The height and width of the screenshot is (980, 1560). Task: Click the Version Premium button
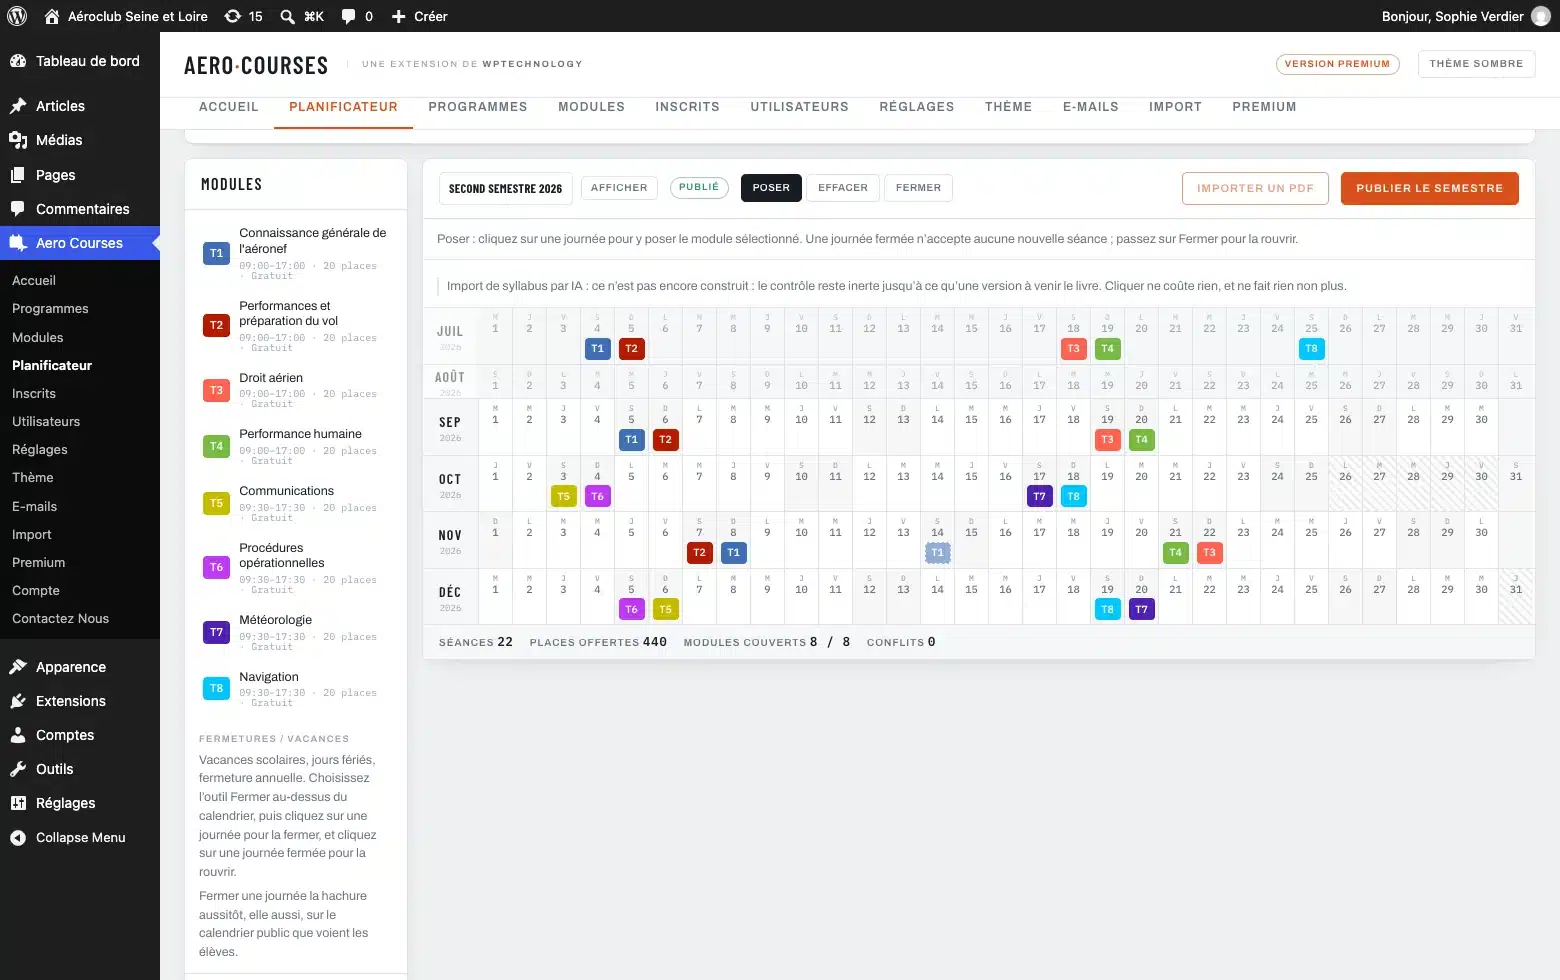pos(1337,64)
